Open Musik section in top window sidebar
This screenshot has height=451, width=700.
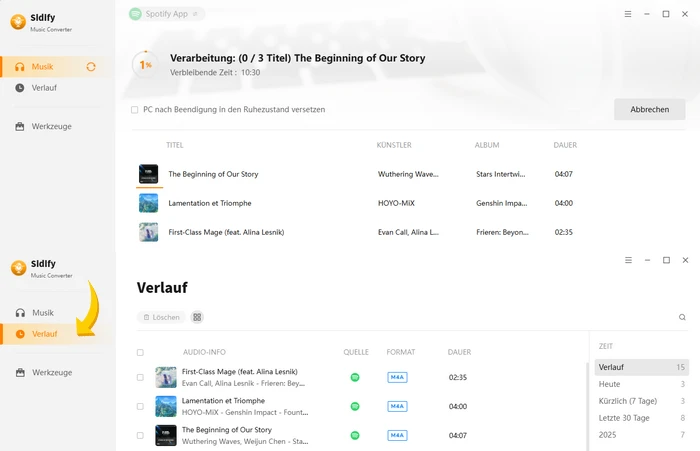coord(42,67)
